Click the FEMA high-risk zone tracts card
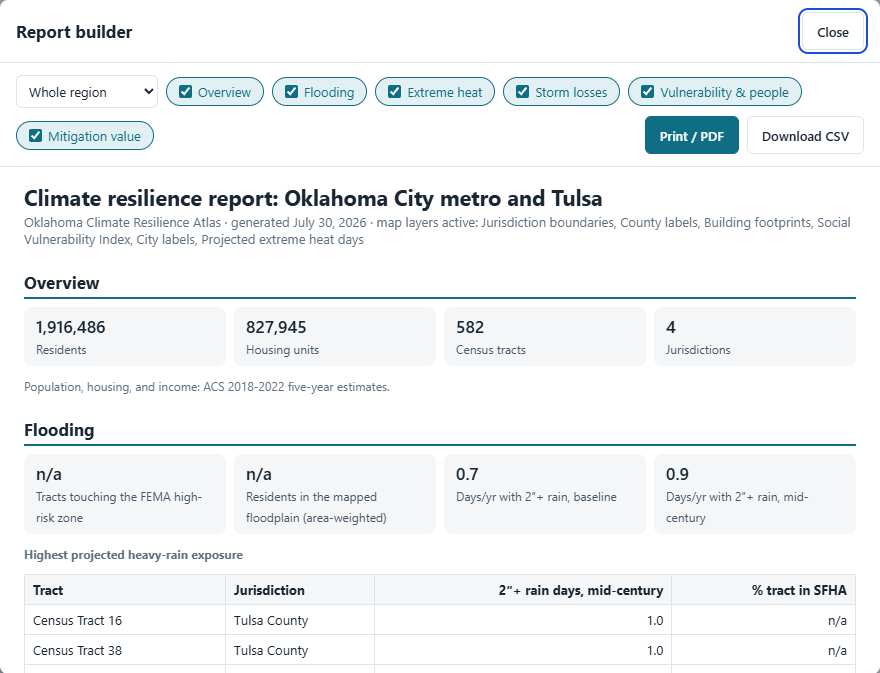 coord(125,494)
